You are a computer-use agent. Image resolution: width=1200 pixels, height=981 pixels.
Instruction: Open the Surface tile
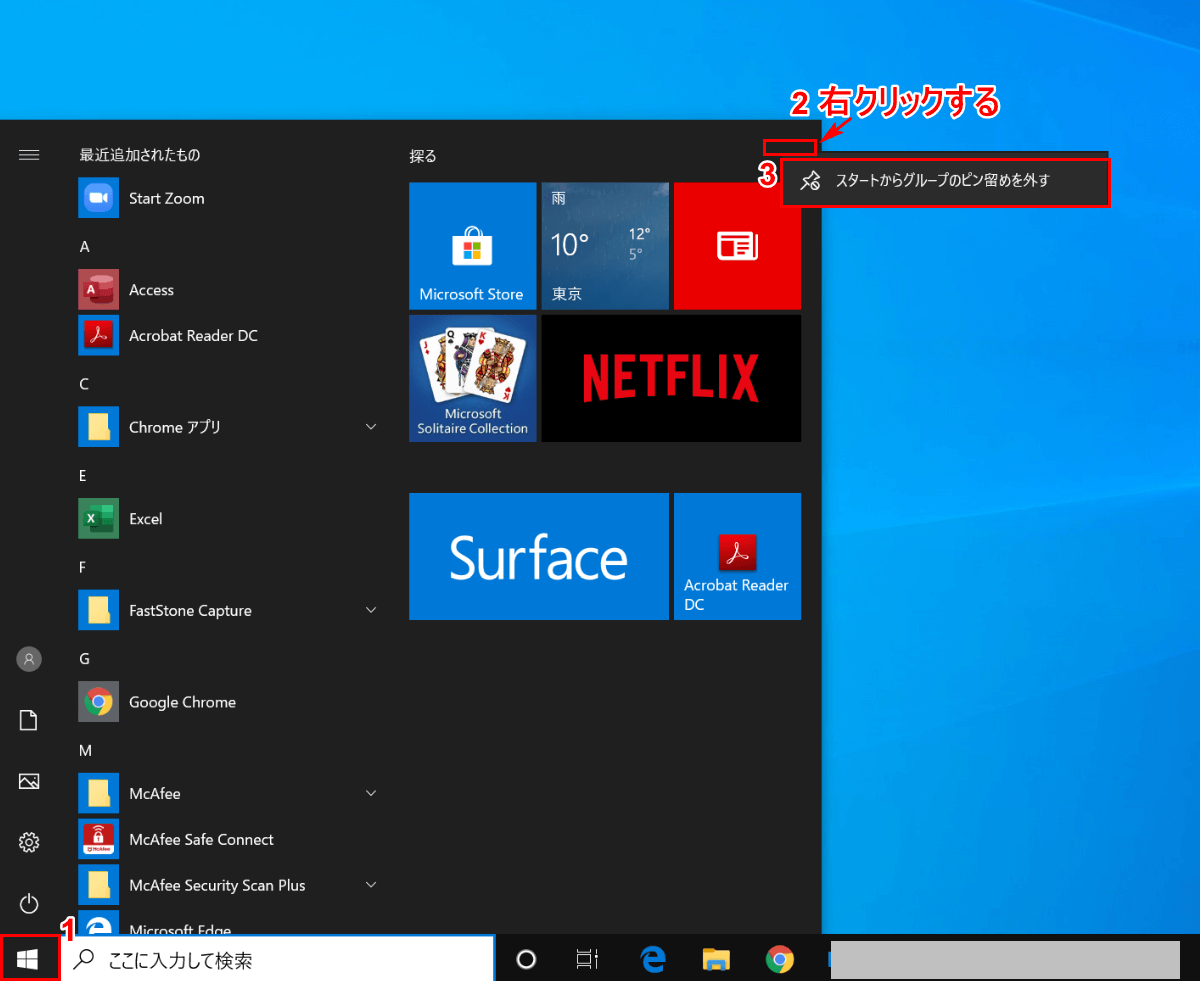coord(538,556)
